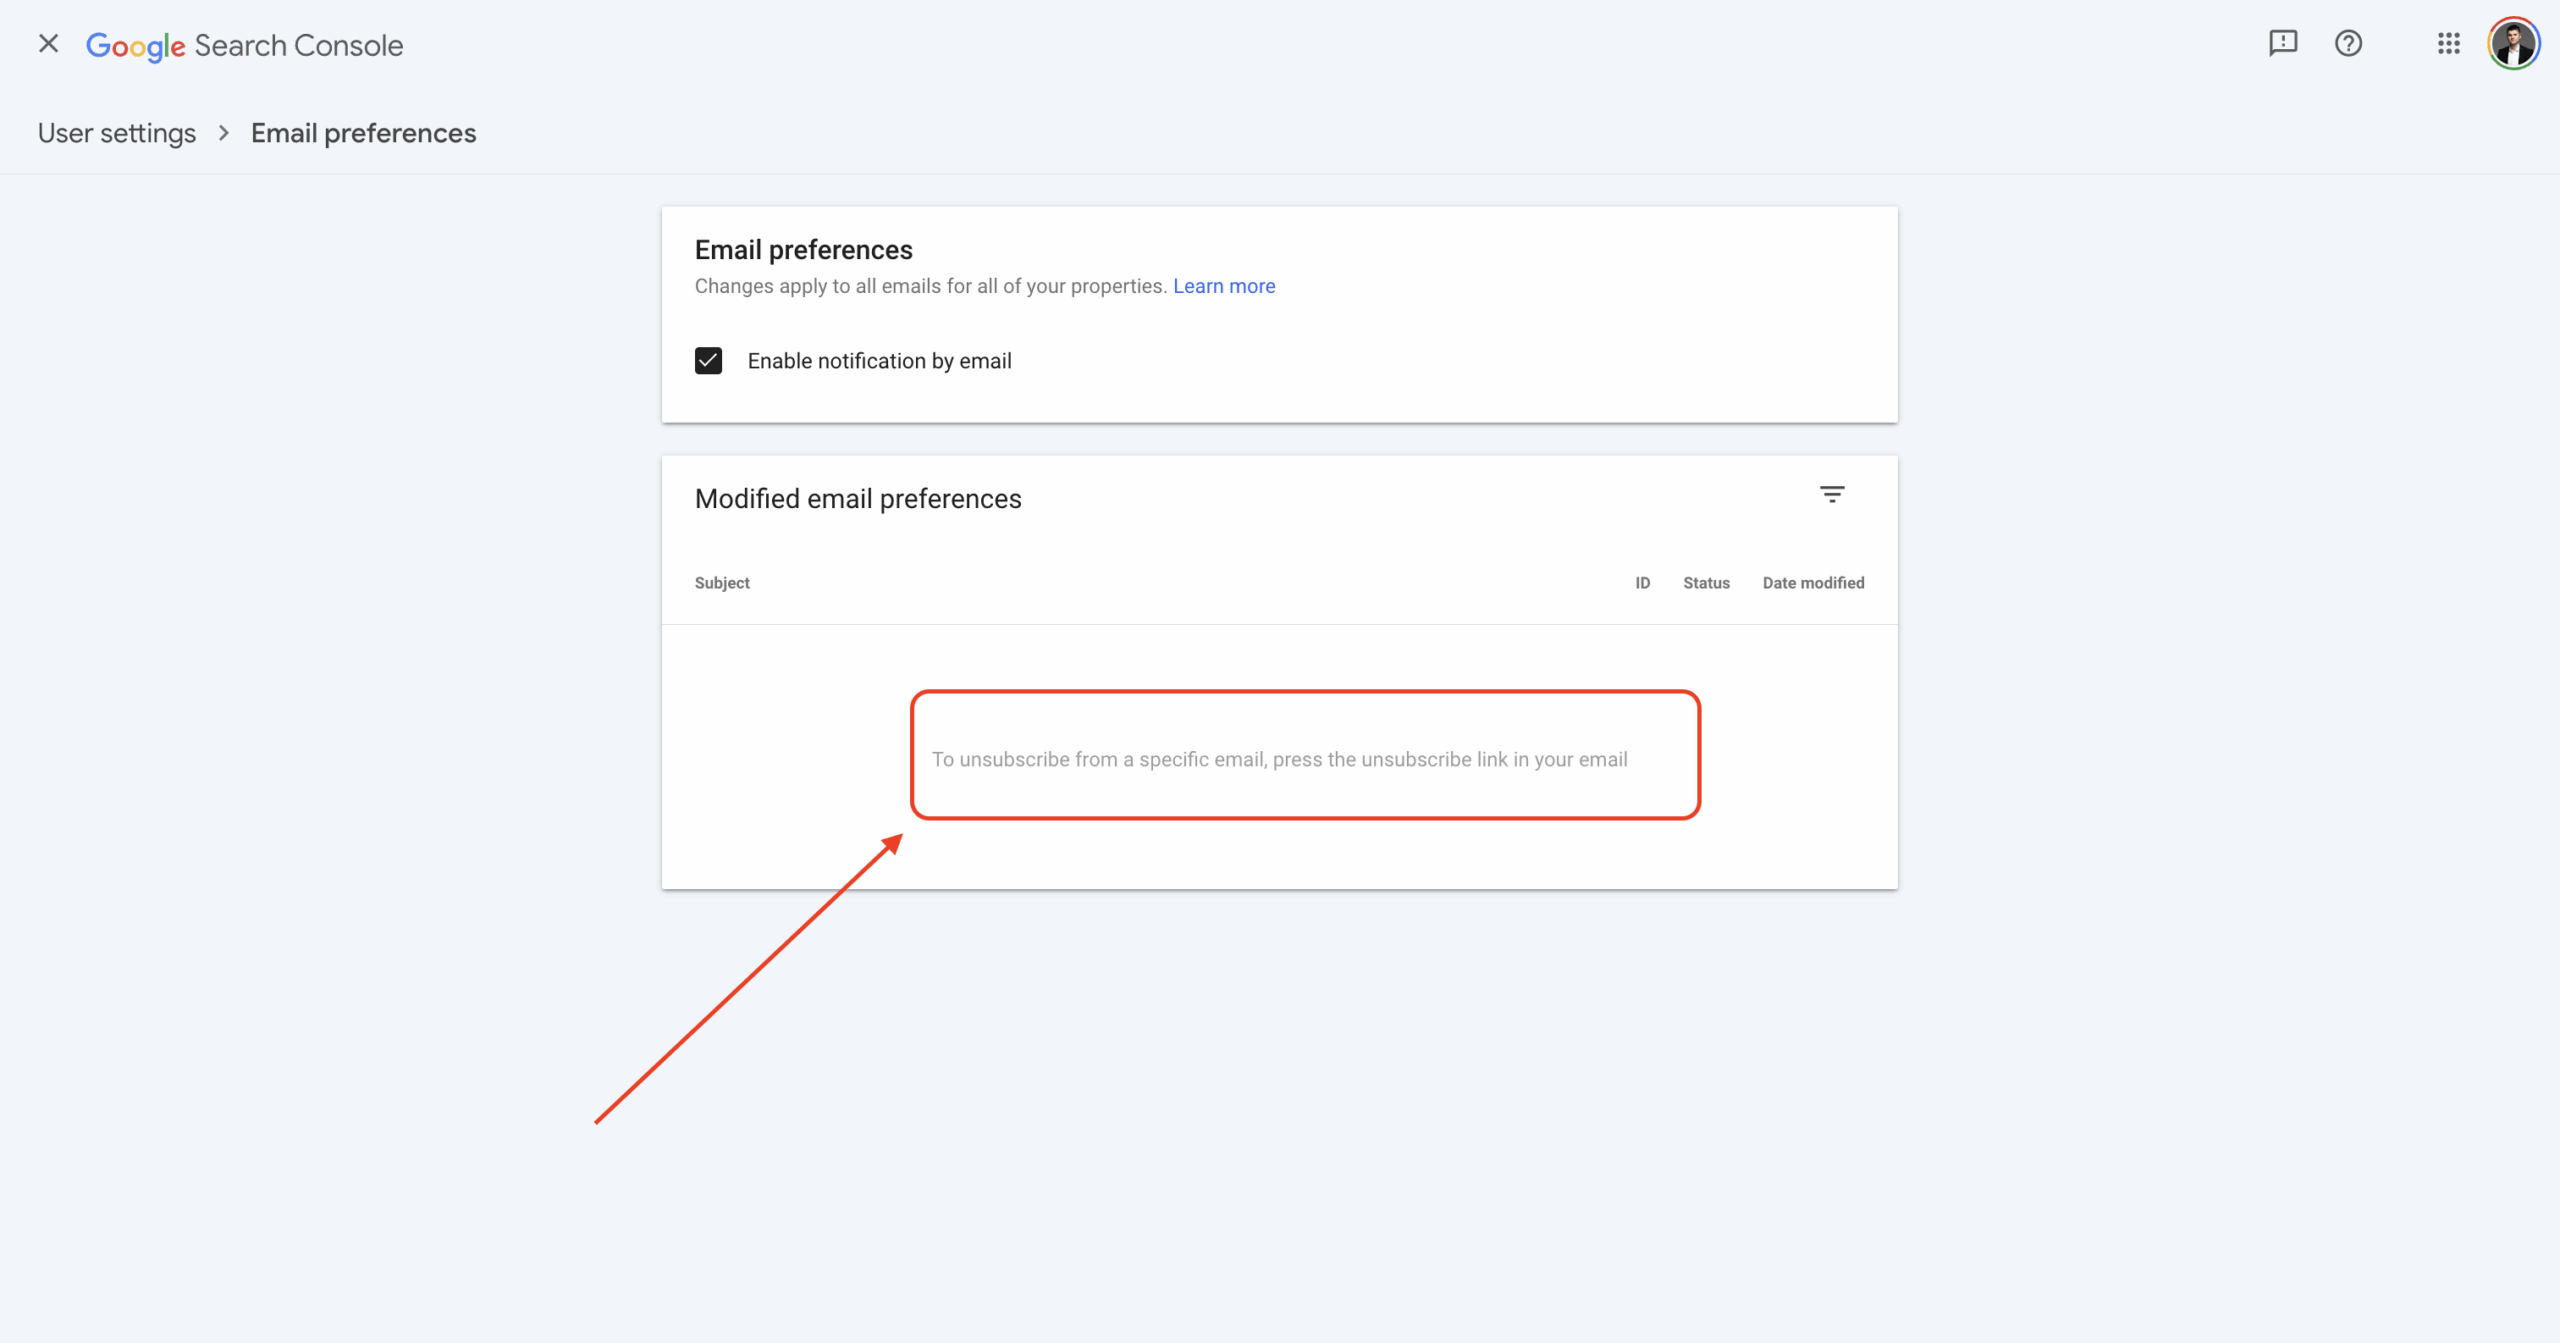Open the Google apps grid launcher
Image resolution: width=2560 pixels, height=1343 pixels.
2448,44
